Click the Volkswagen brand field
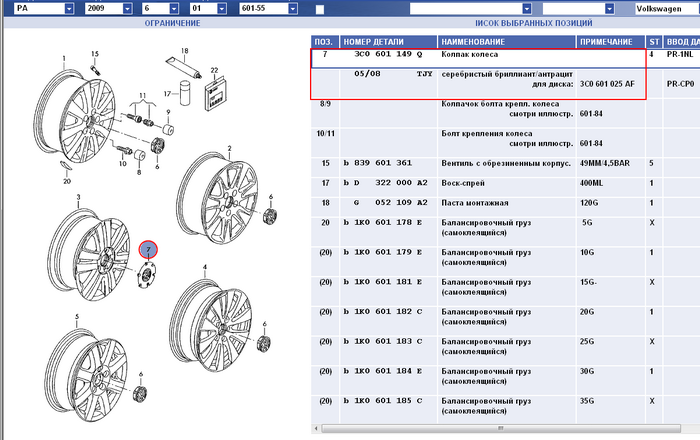This screenshot has height=440, width=700. click(x=667, y=8)
